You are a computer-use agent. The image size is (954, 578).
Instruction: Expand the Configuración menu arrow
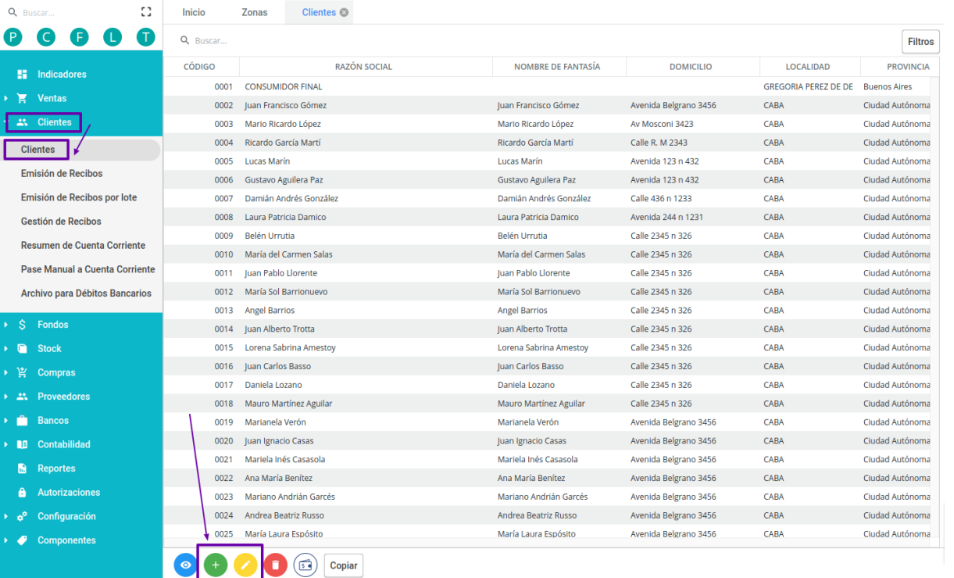pos(6,516)
